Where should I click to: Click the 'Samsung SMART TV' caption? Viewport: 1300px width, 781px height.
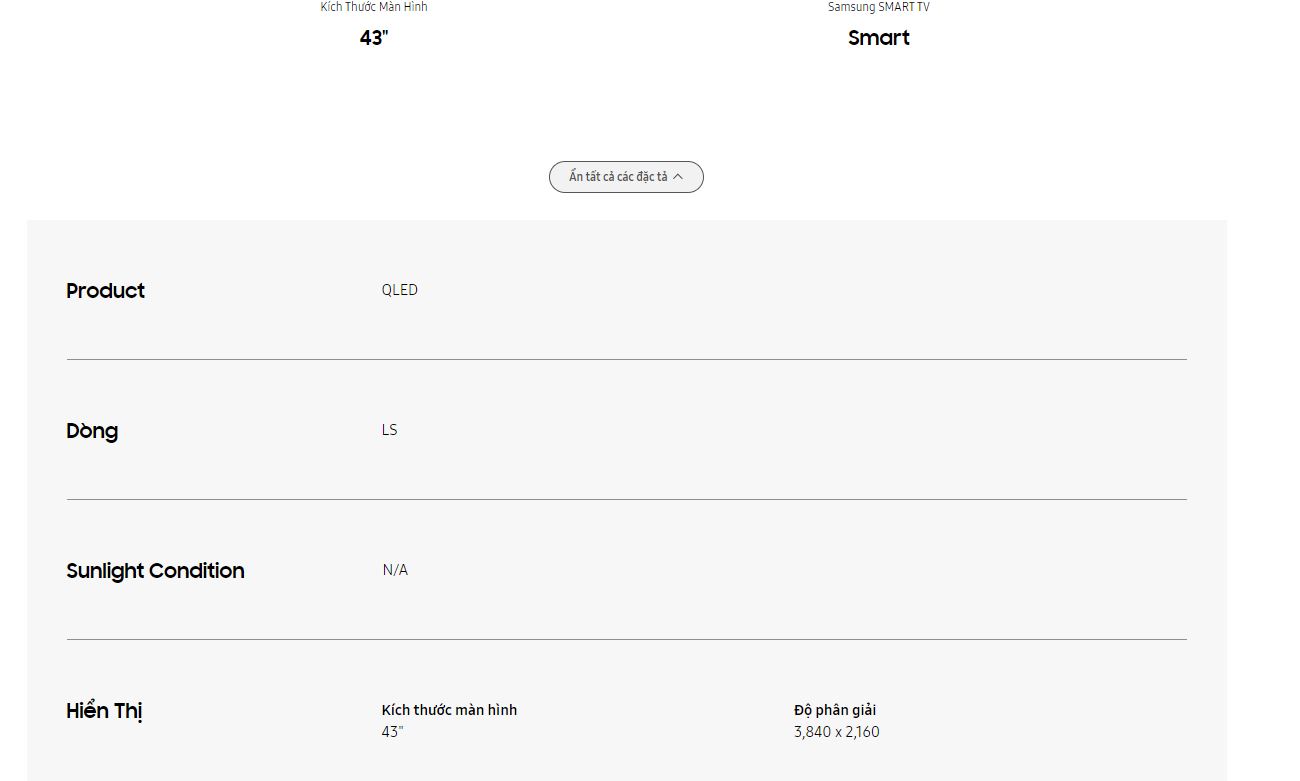pyautogui.click(x=879, y=7)
